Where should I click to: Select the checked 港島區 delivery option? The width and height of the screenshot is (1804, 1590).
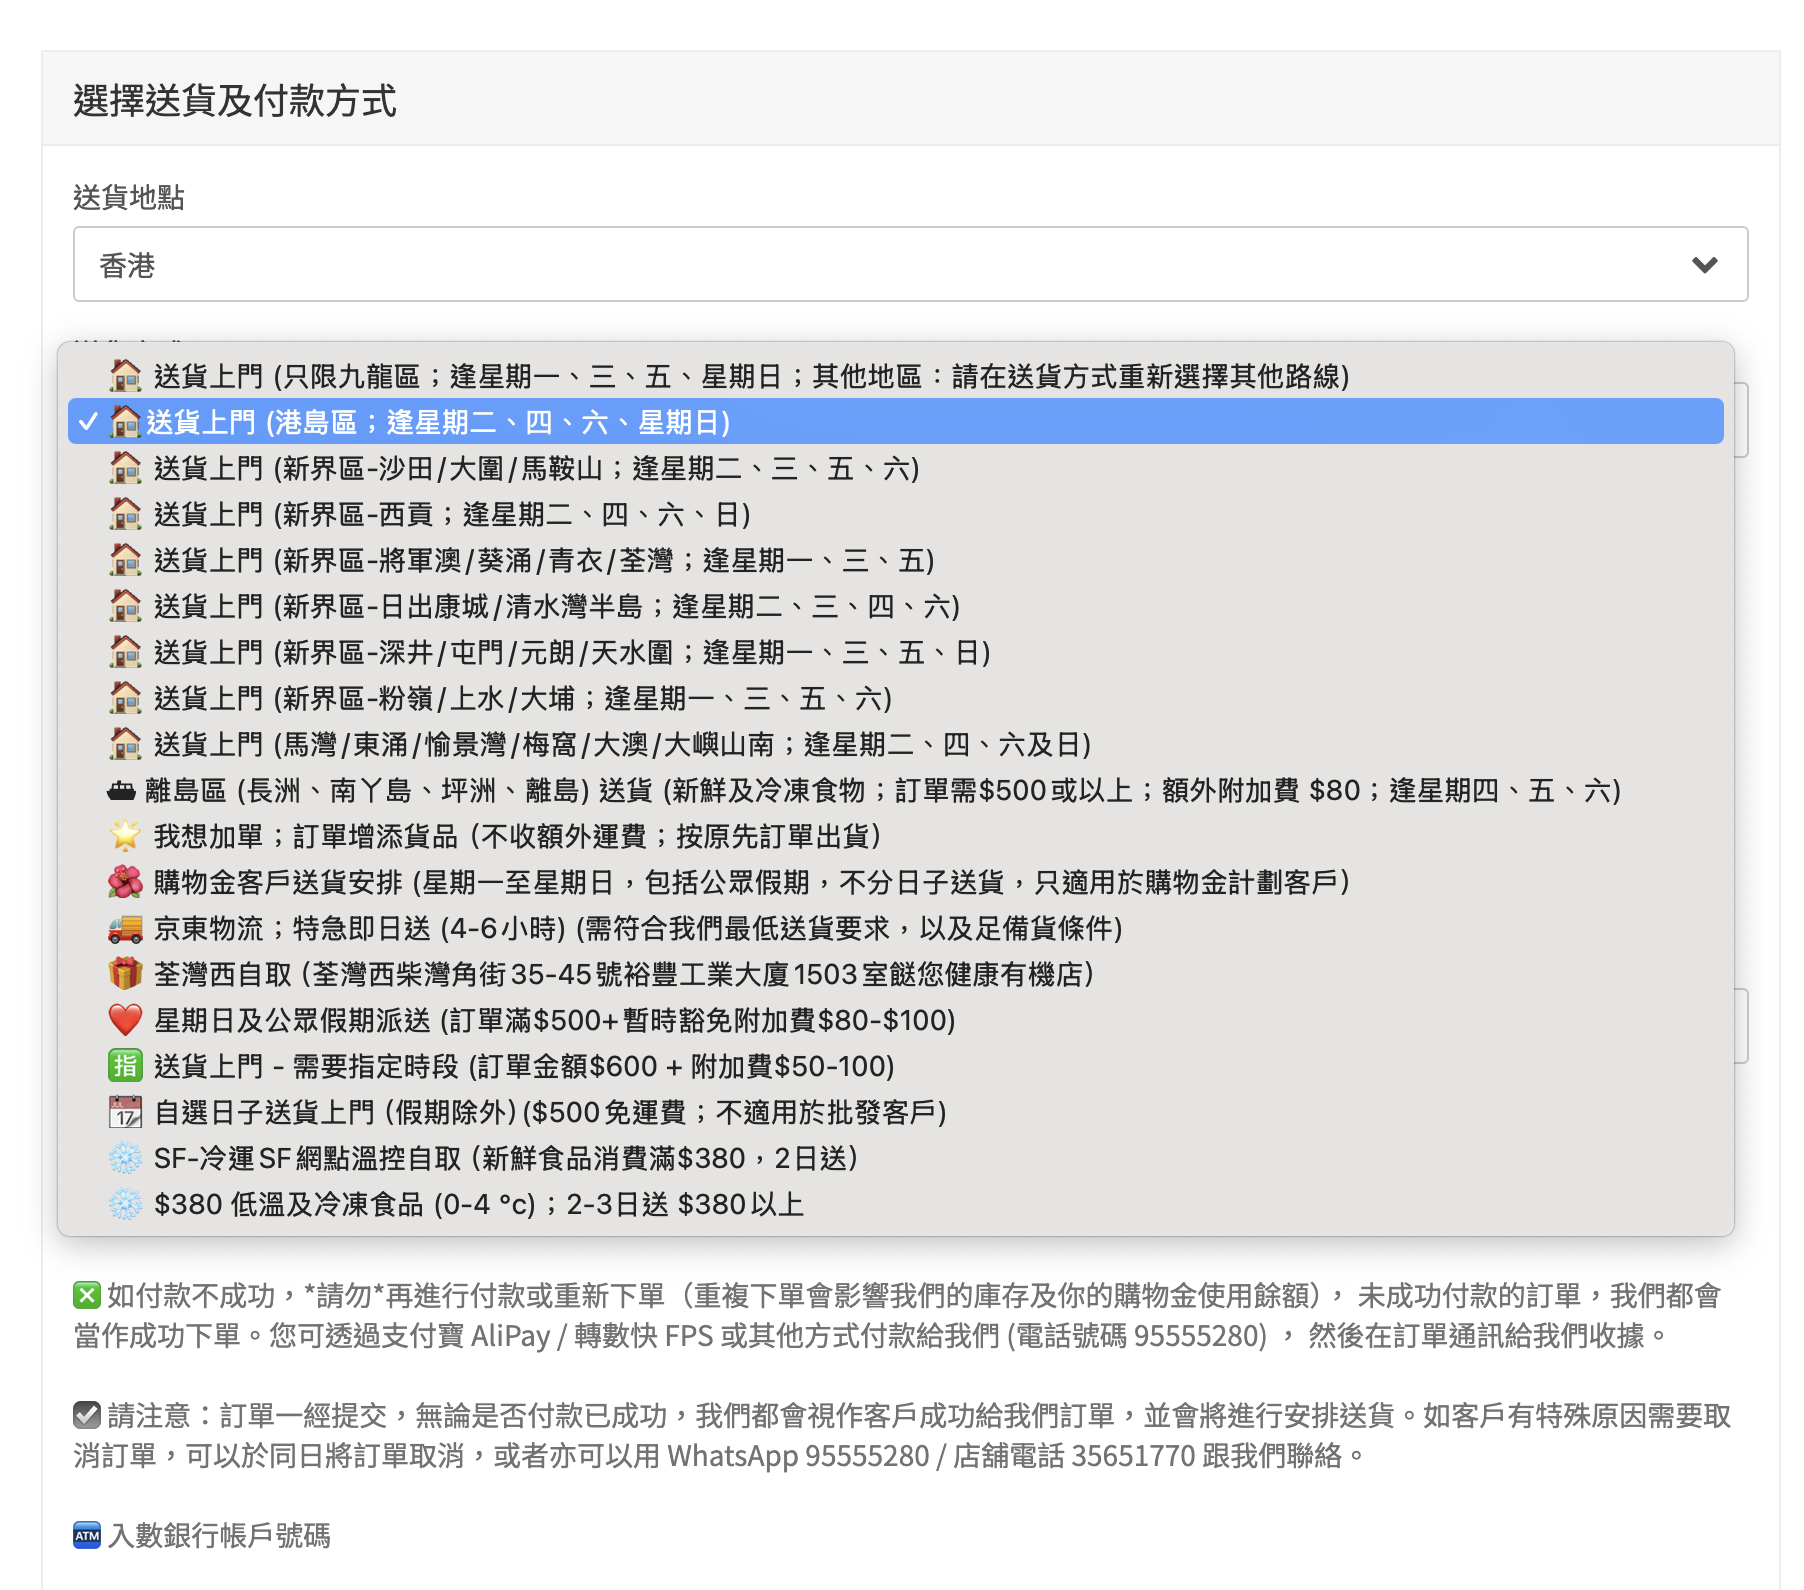click(x=438, y=422)
